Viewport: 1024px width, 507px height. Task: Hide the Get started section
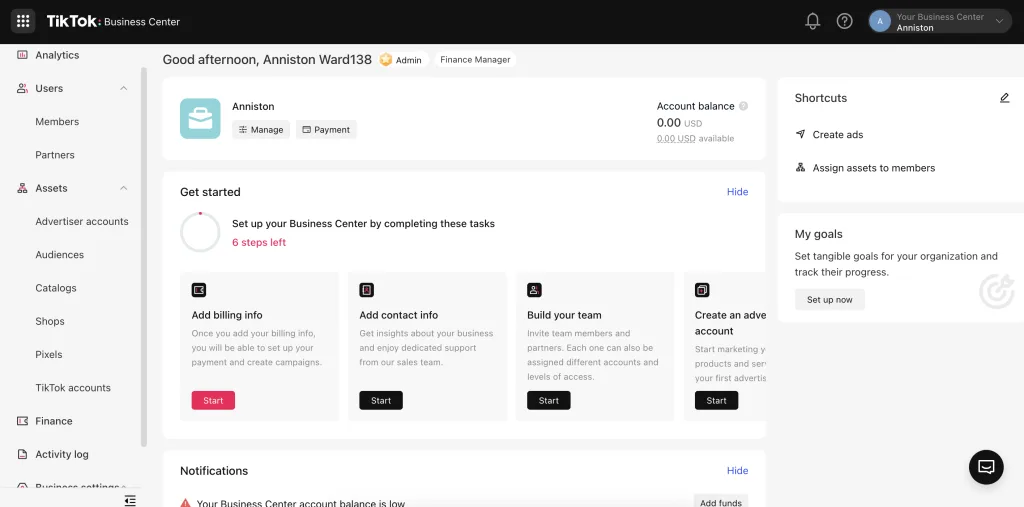click(737, 191)
